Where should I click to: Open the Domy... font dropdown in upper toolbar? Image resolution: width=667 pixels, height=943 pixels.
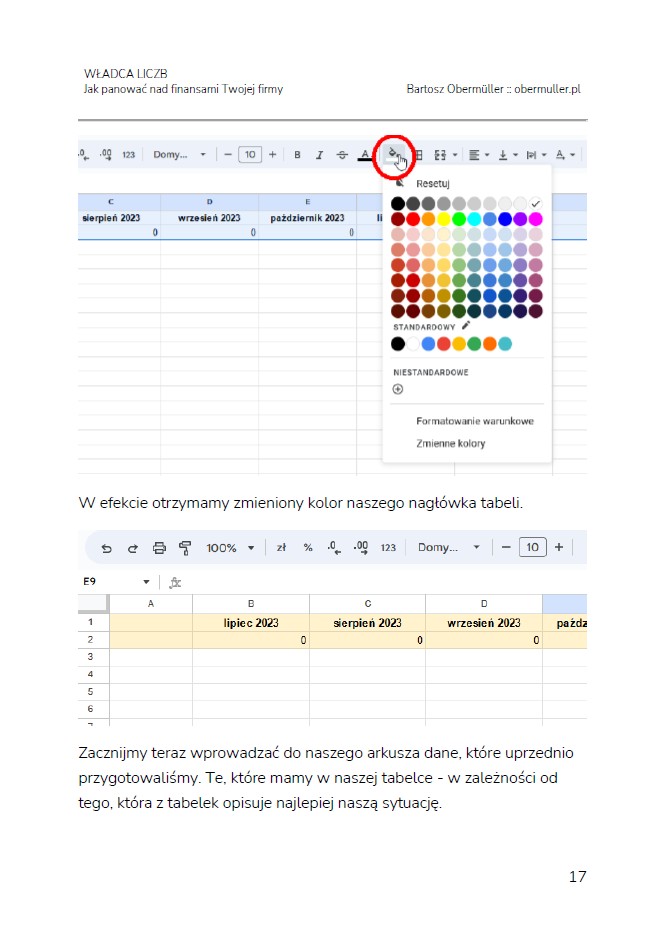pos(179,155)
